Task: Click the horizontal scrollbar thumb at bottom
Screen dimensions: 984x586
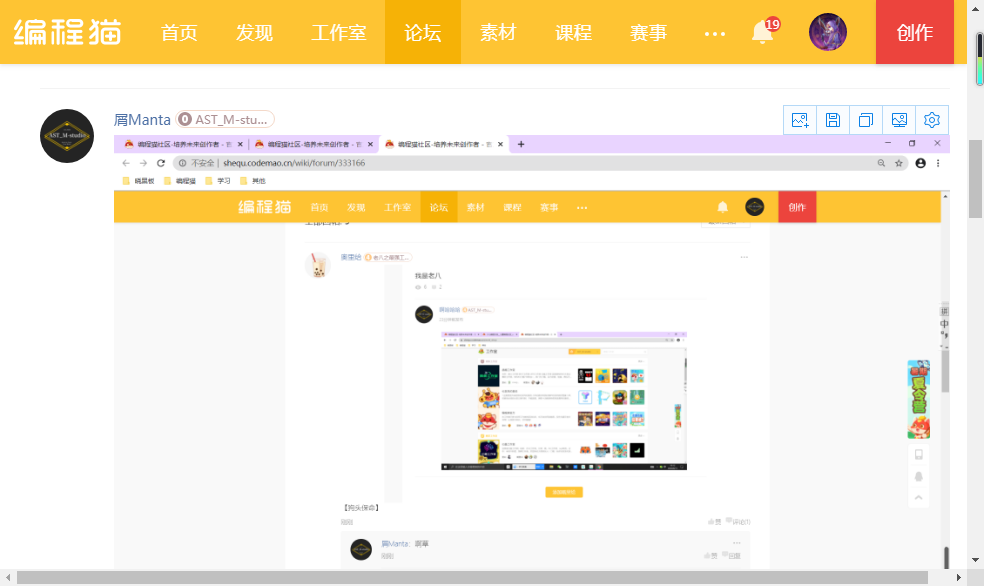Action: click(x=472, y=577)
